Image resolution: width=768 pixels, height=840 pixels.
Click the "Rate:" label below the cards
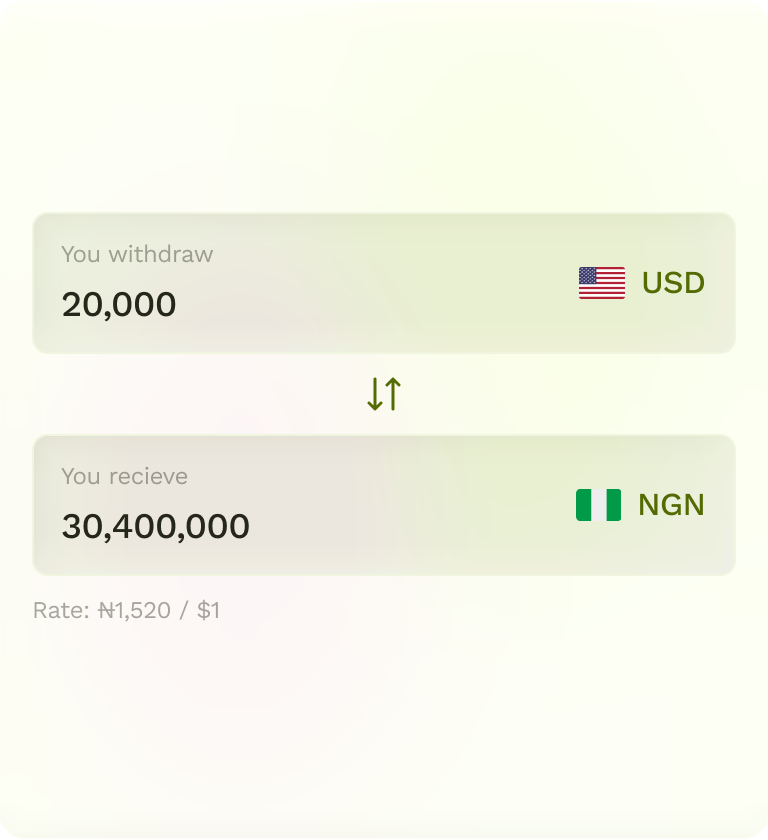pyautogui.click(x=61, y=610)
